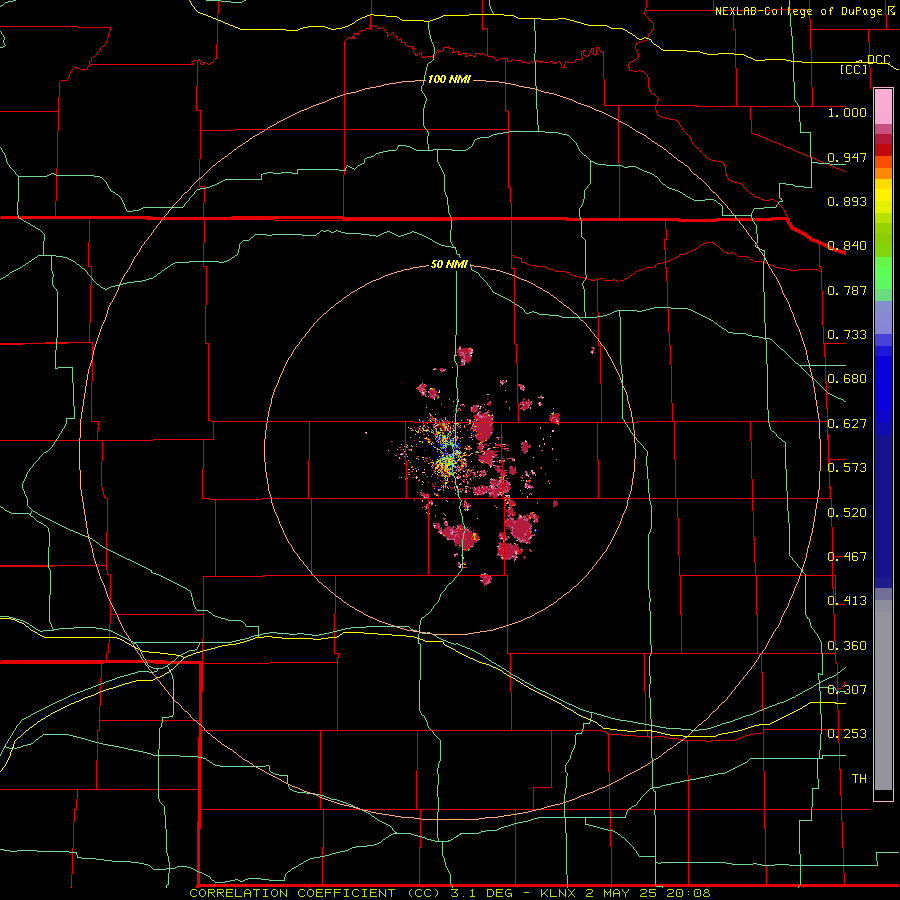Click the 0.893 scale value

847,201
